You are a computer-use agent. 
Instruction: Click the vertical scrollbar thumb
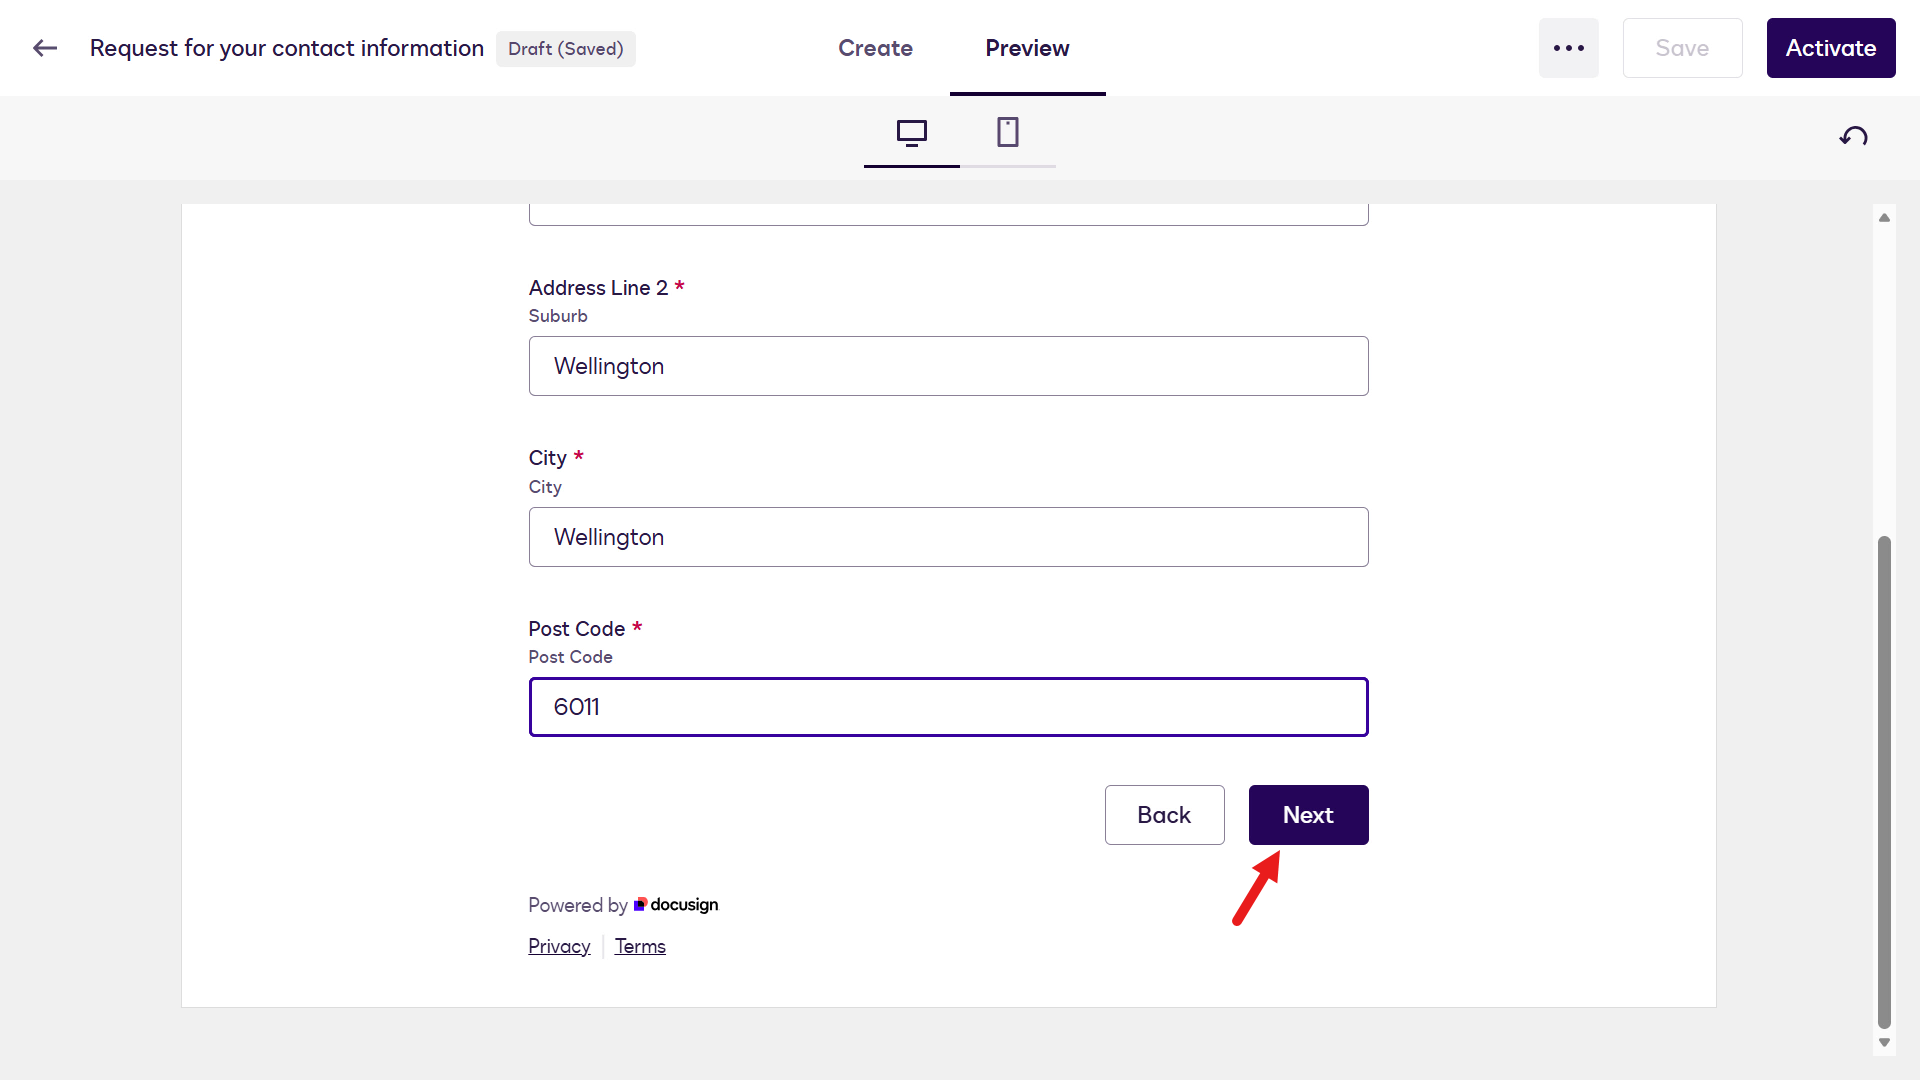pos(1884,782)
